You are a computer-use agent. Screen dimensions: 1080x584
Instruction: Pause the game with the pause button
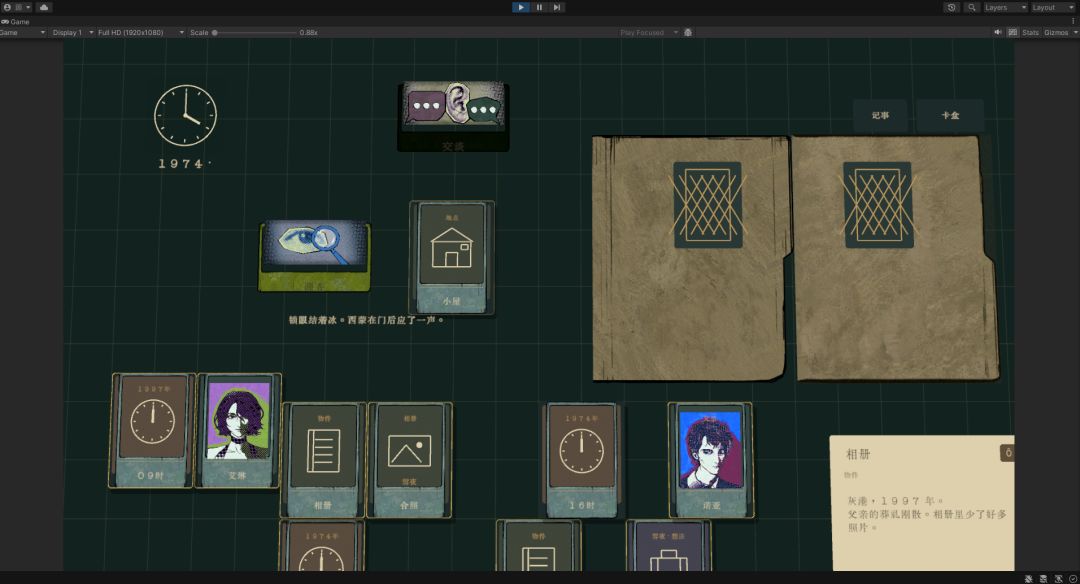(539, 7)
